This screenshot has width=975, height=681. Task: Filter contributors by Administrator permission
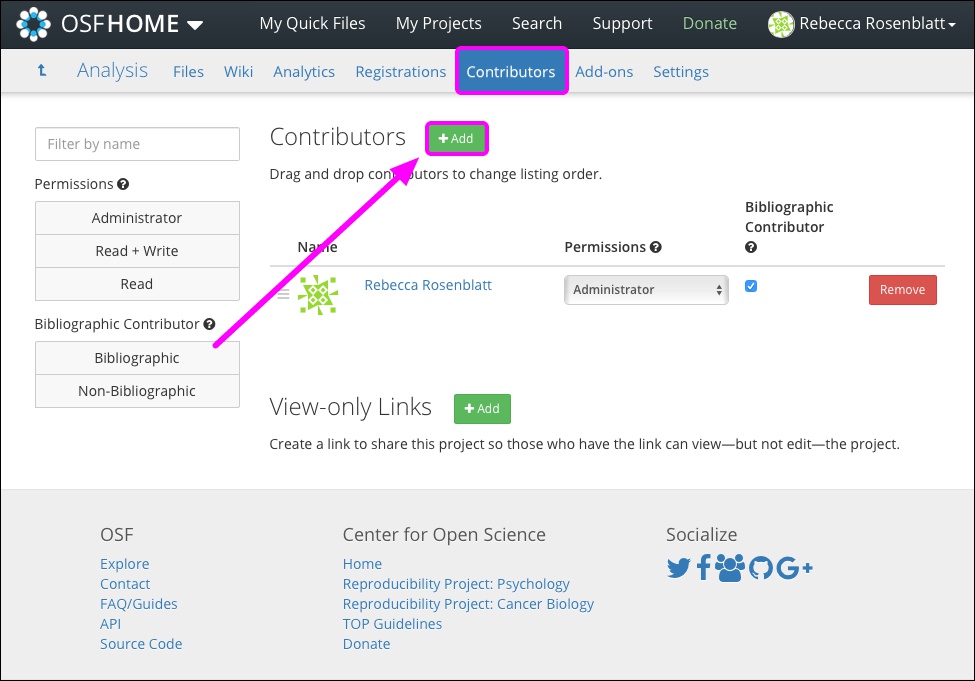pyautogui.click(x=137, y=218)
